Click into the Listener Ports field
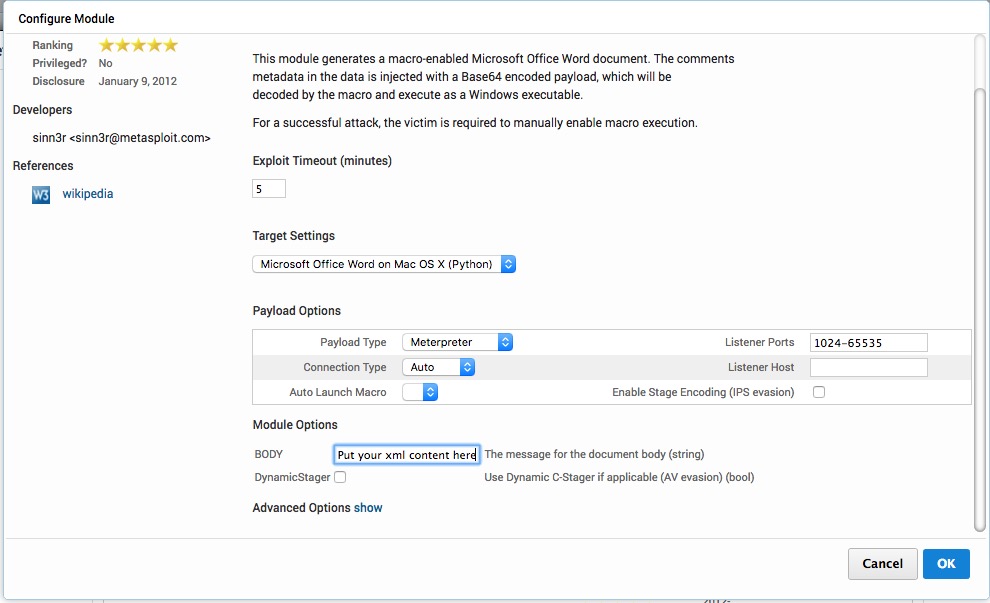The image size is (990, 603). [868, 342]
